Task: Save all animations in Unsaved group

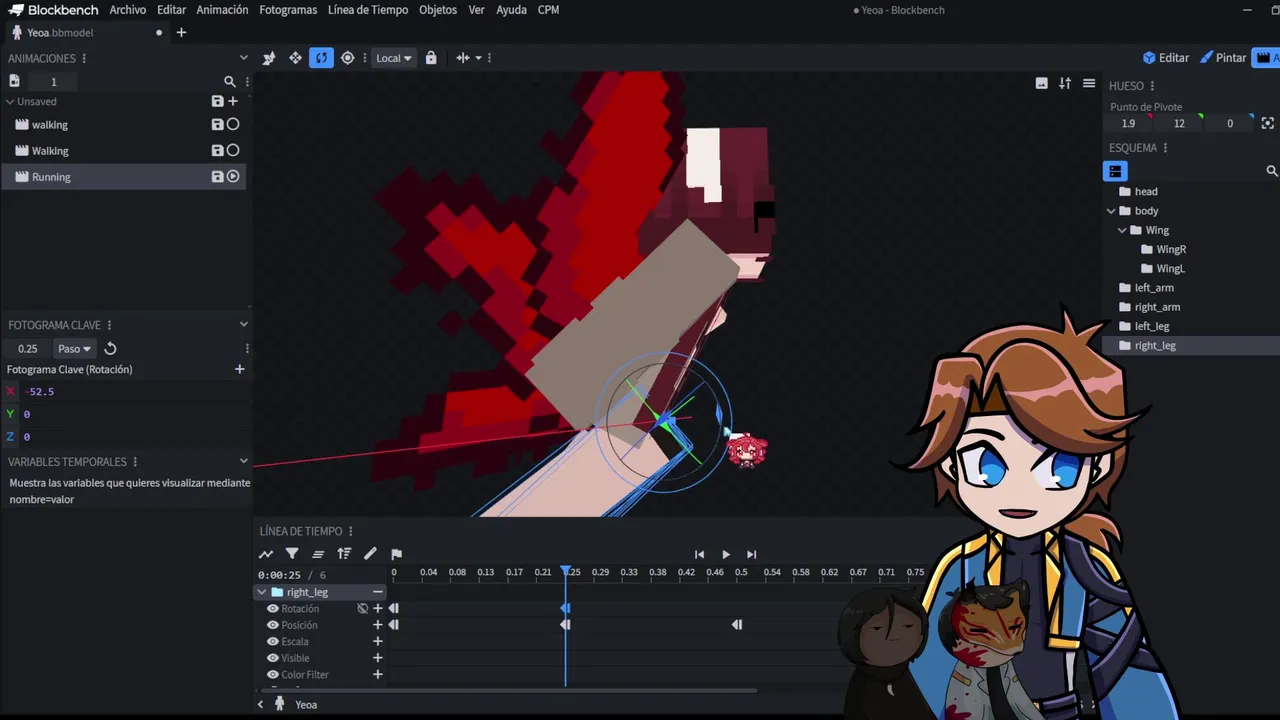Action: coord(217,101)
